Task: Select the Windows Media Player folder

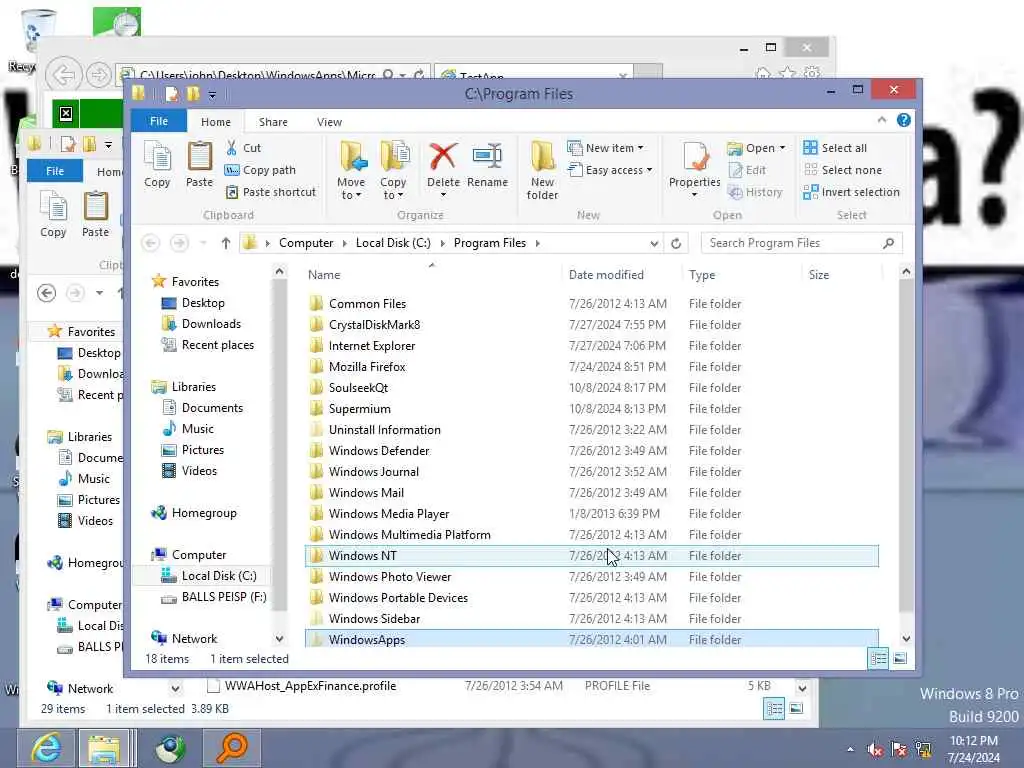Action: pyautogui.click(x=592, y=514)
